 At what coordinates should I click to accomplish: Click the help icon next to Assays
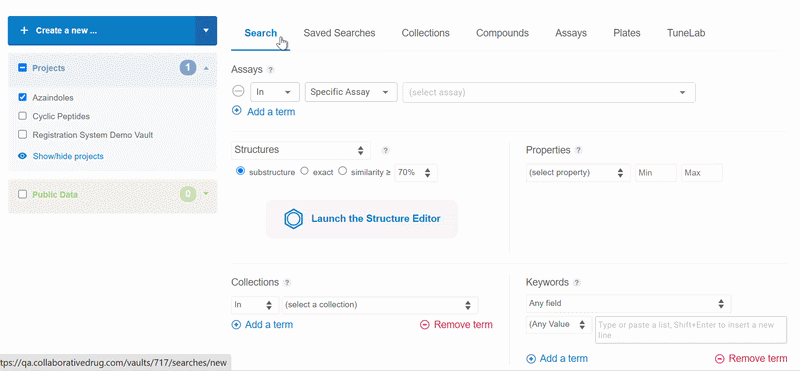click(x=270, y=70)
